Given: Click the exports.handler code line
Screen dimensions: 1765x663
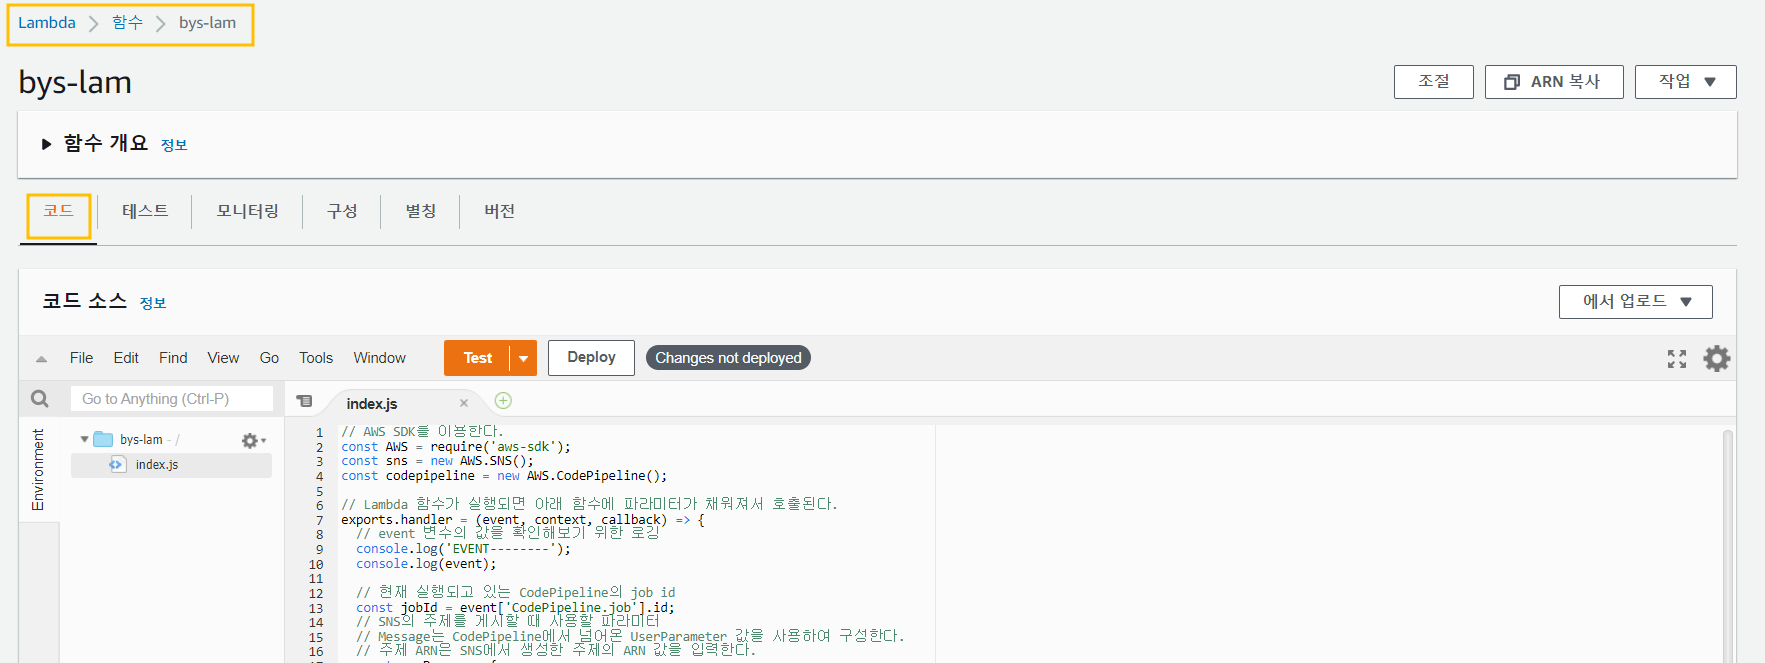Looking at the screenshot, I should (522, 520).
